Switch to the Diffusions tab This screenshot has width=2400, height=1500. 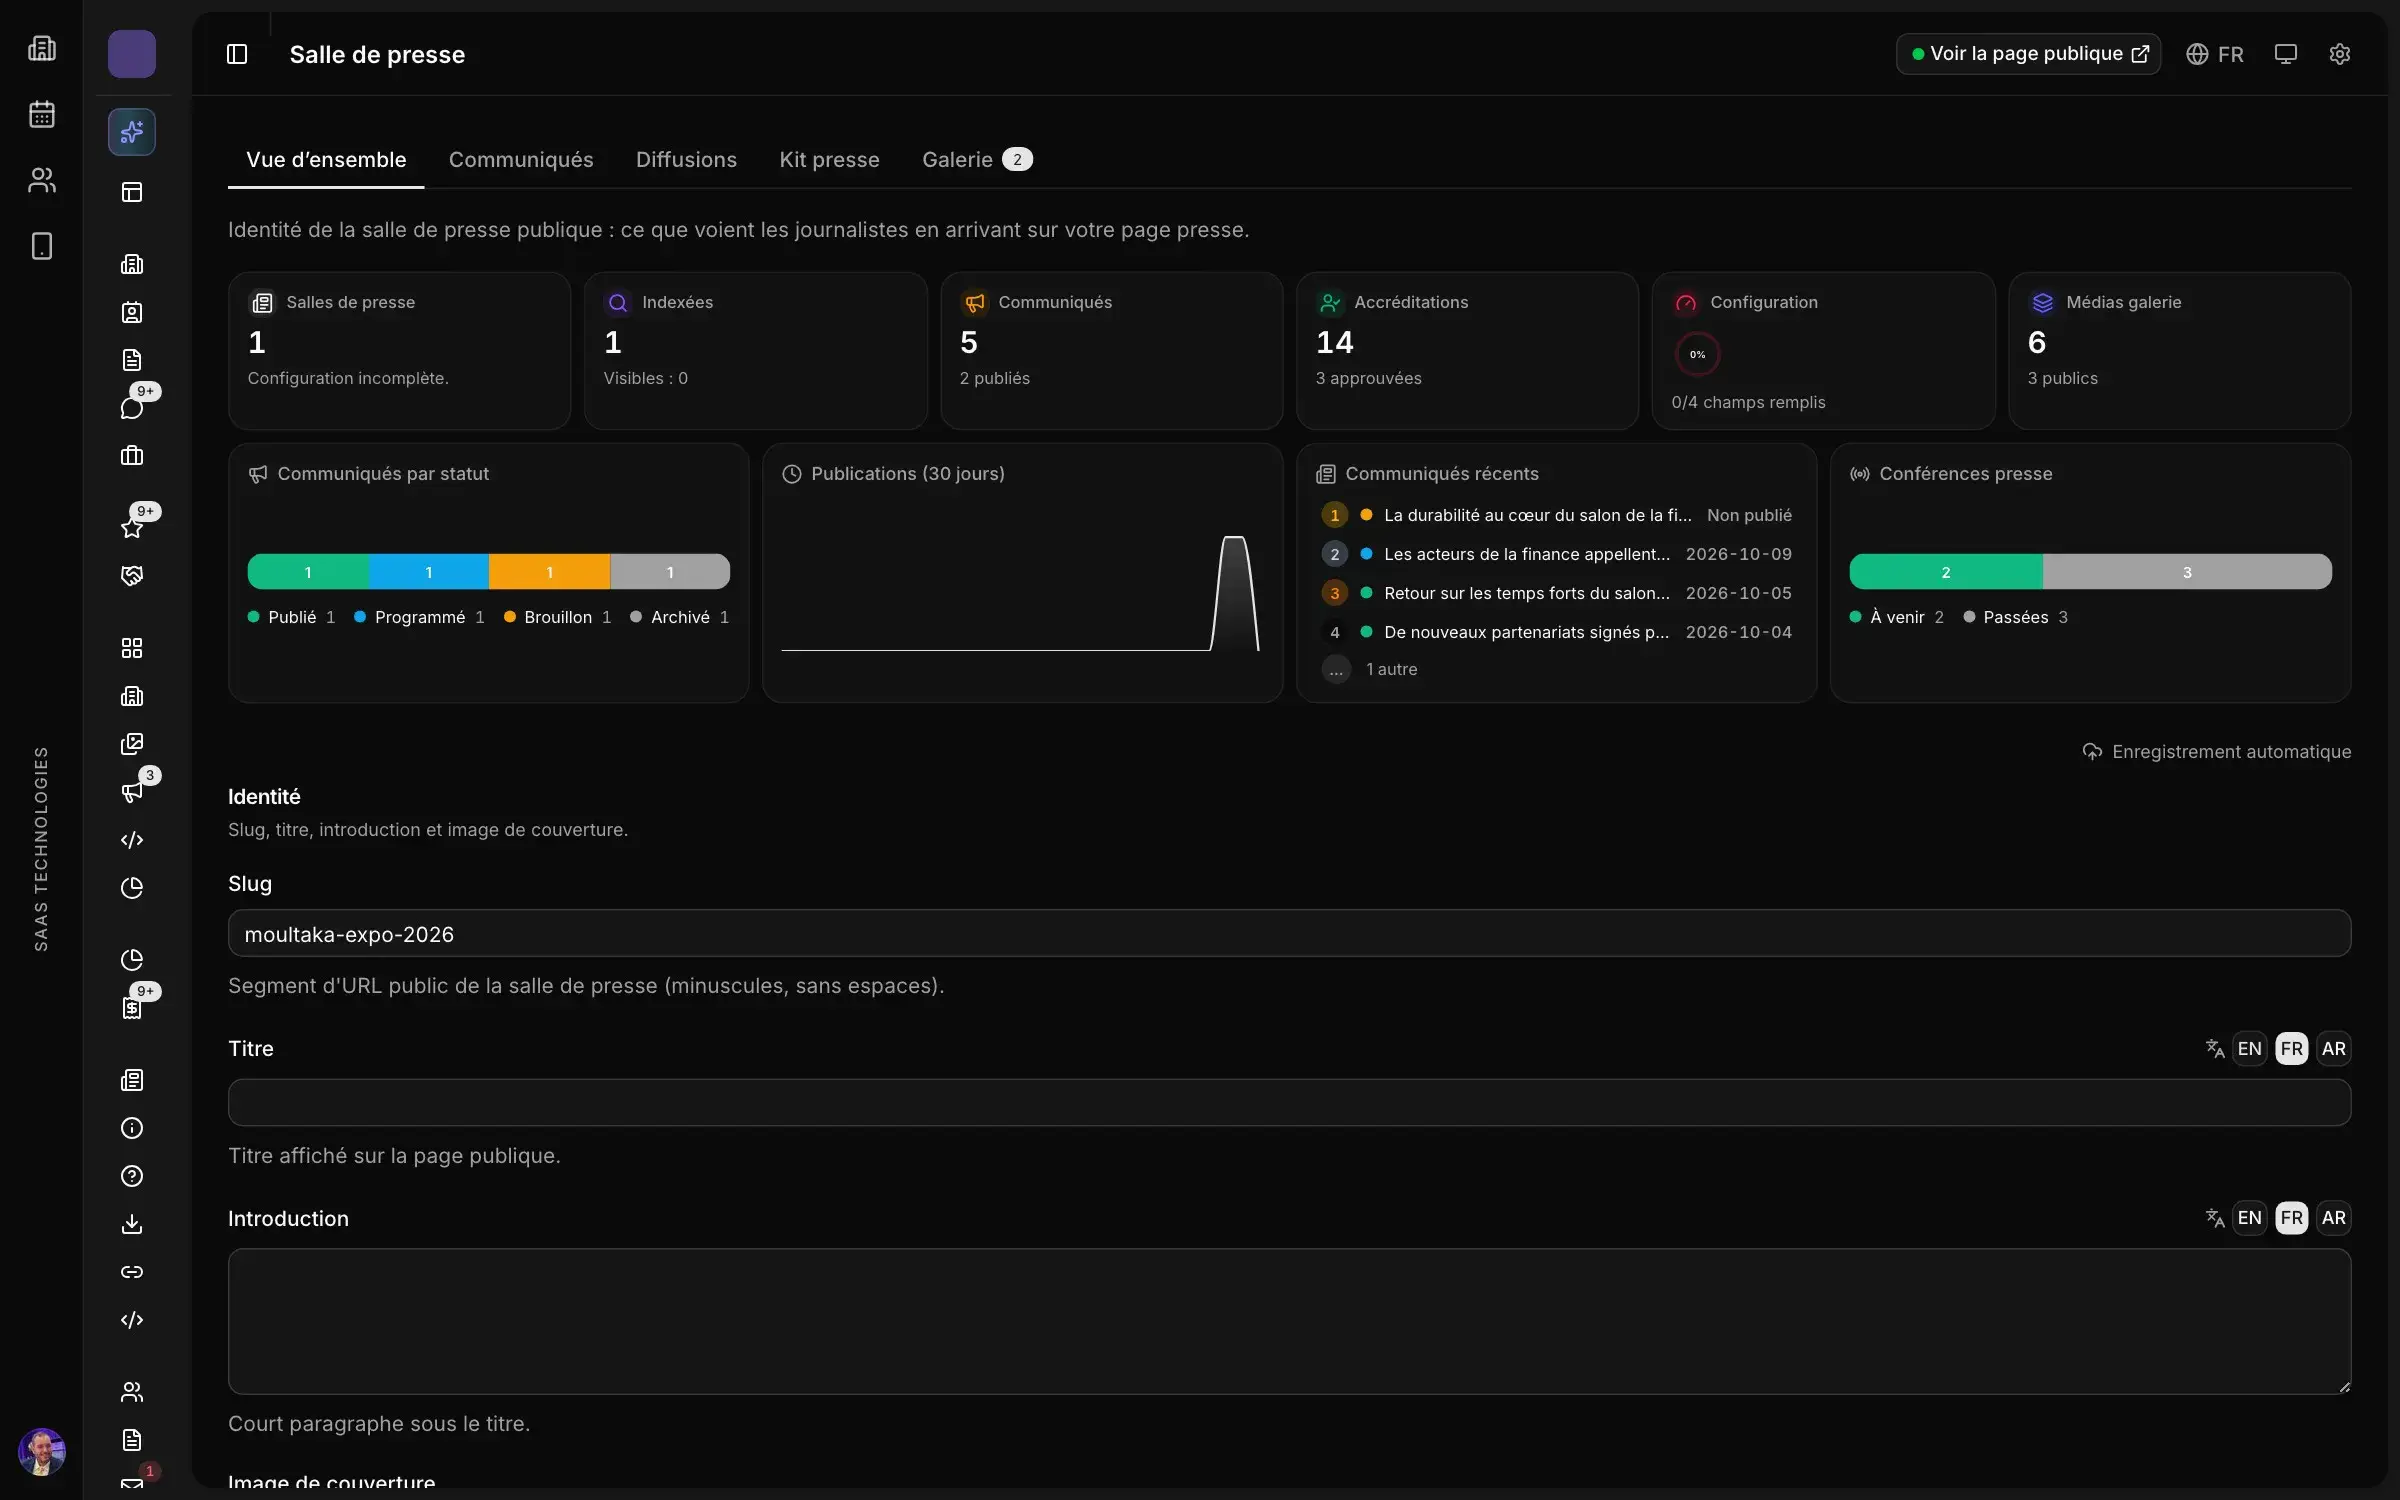click(x=686, y=160)
